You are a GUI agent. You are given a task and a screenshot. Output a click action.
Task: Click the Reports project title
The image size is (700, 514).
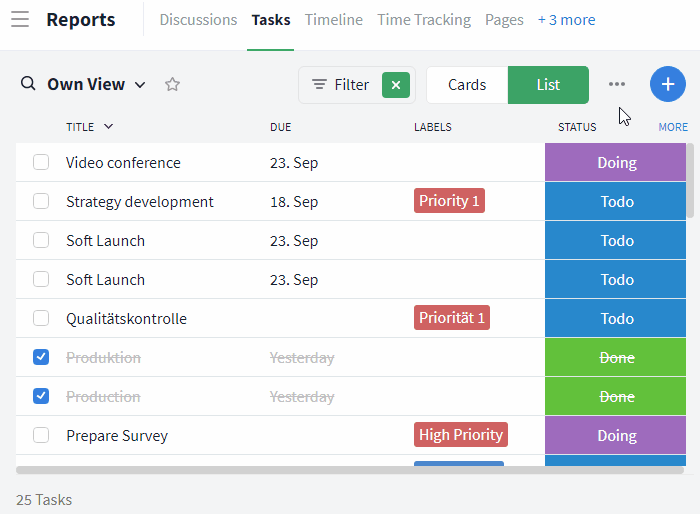click(81, 20)
